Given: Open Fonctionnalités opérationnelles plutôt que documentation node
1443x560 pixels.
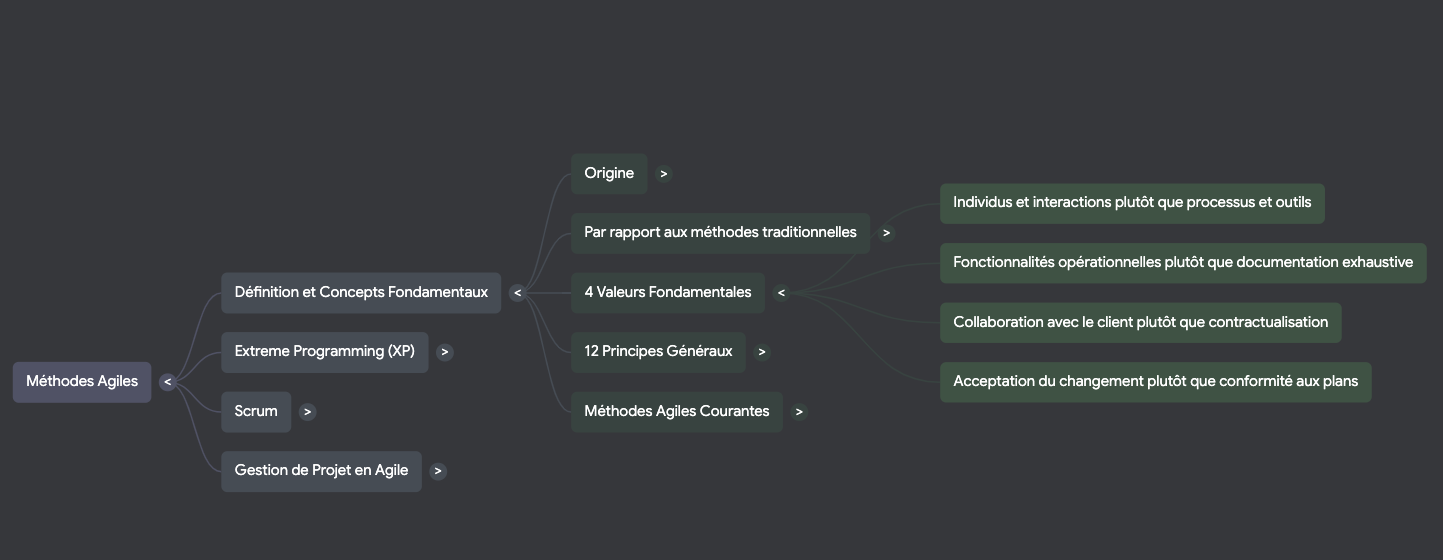Looking at the screenshot, I should (x=1182, y=263).
